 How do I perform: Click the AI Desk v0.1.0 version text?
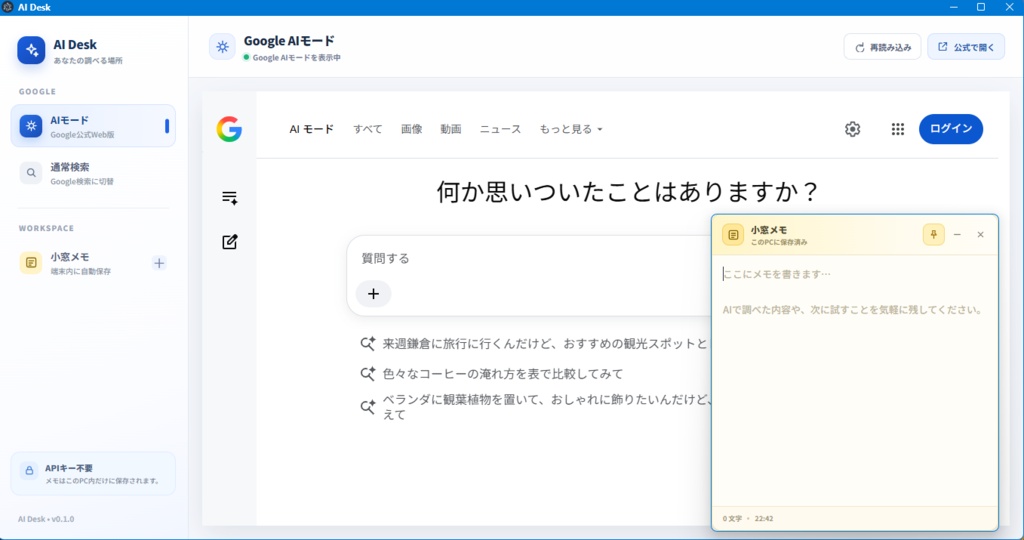[46, 519]
